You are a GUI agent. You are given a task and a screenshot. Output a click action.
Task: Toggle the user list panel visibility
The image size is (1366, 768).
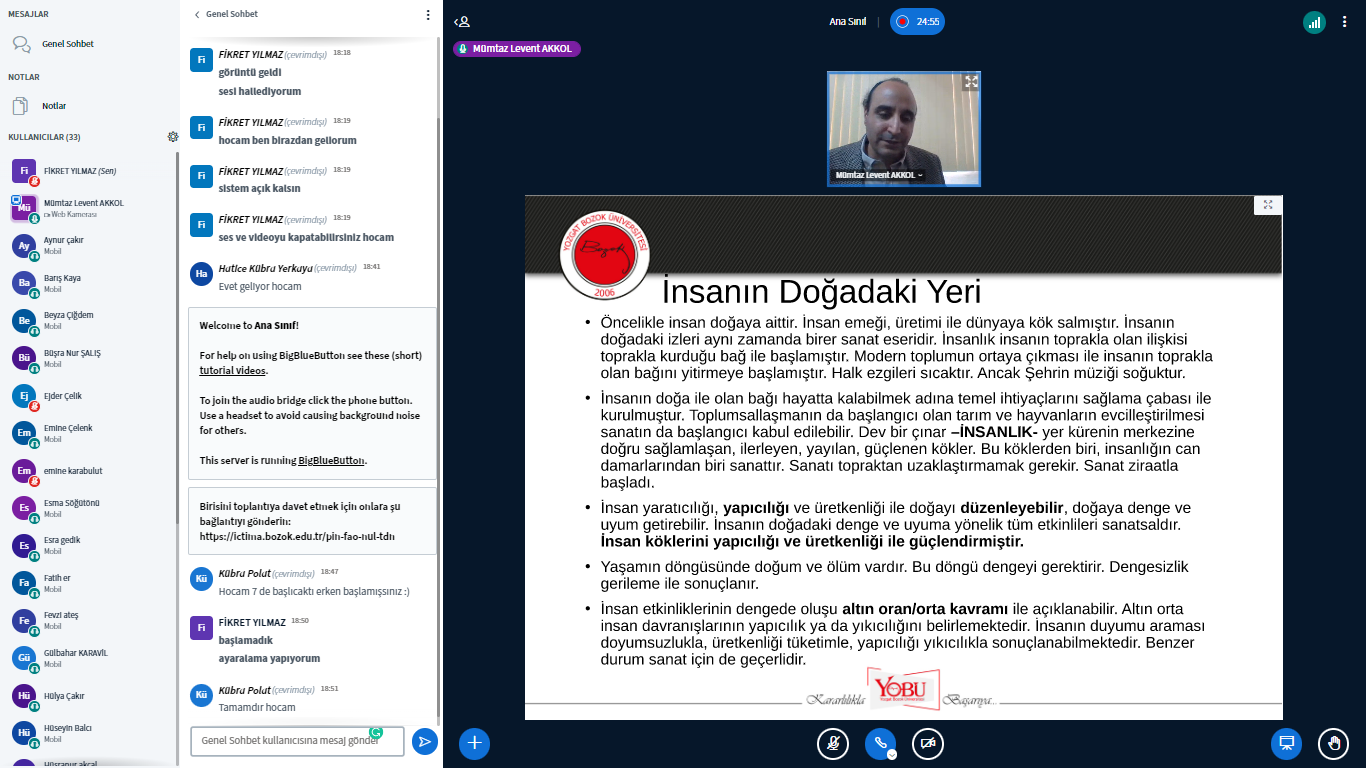462,22
